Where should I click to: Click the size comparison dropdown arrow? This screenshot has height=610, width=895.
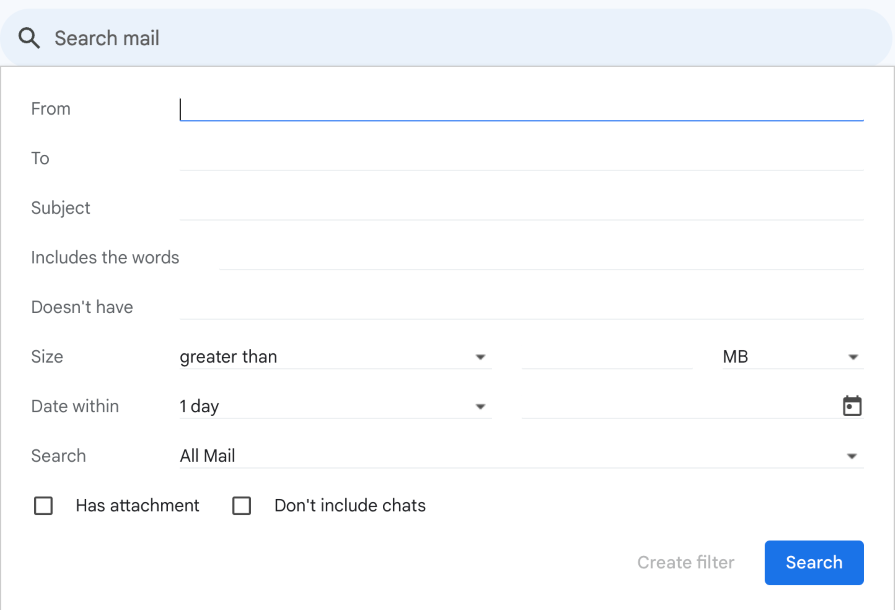[481, 356]
